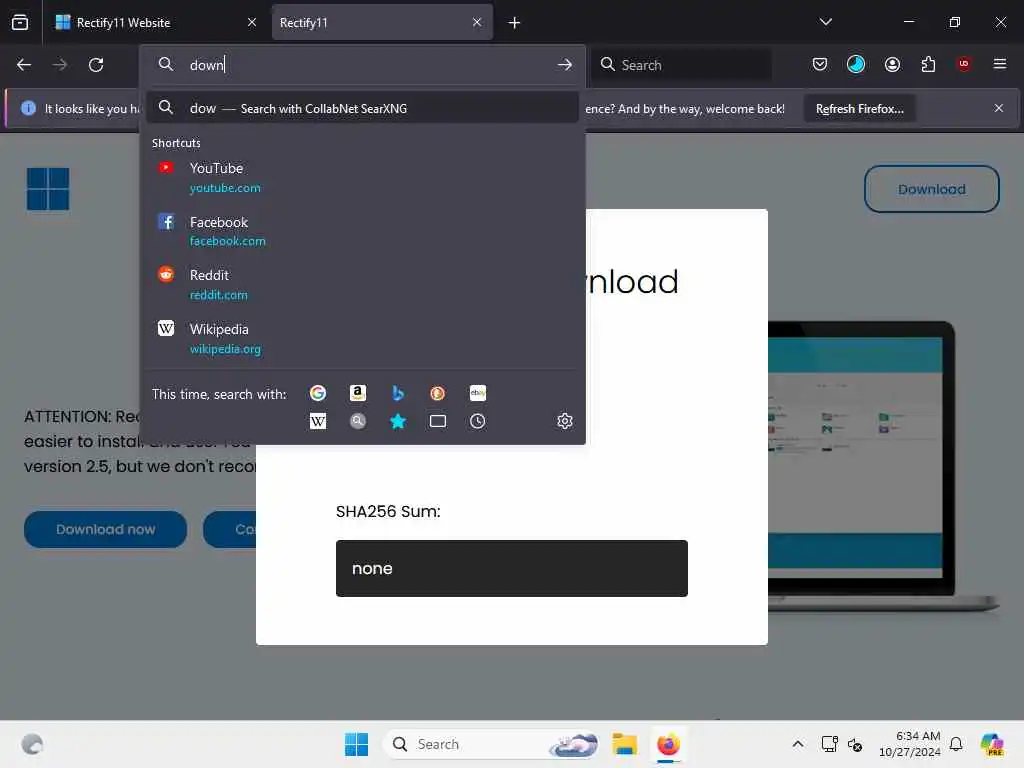Viewport: 1024px width, 768px height.
Task: Open a new tab
Action: click(514, 23)
